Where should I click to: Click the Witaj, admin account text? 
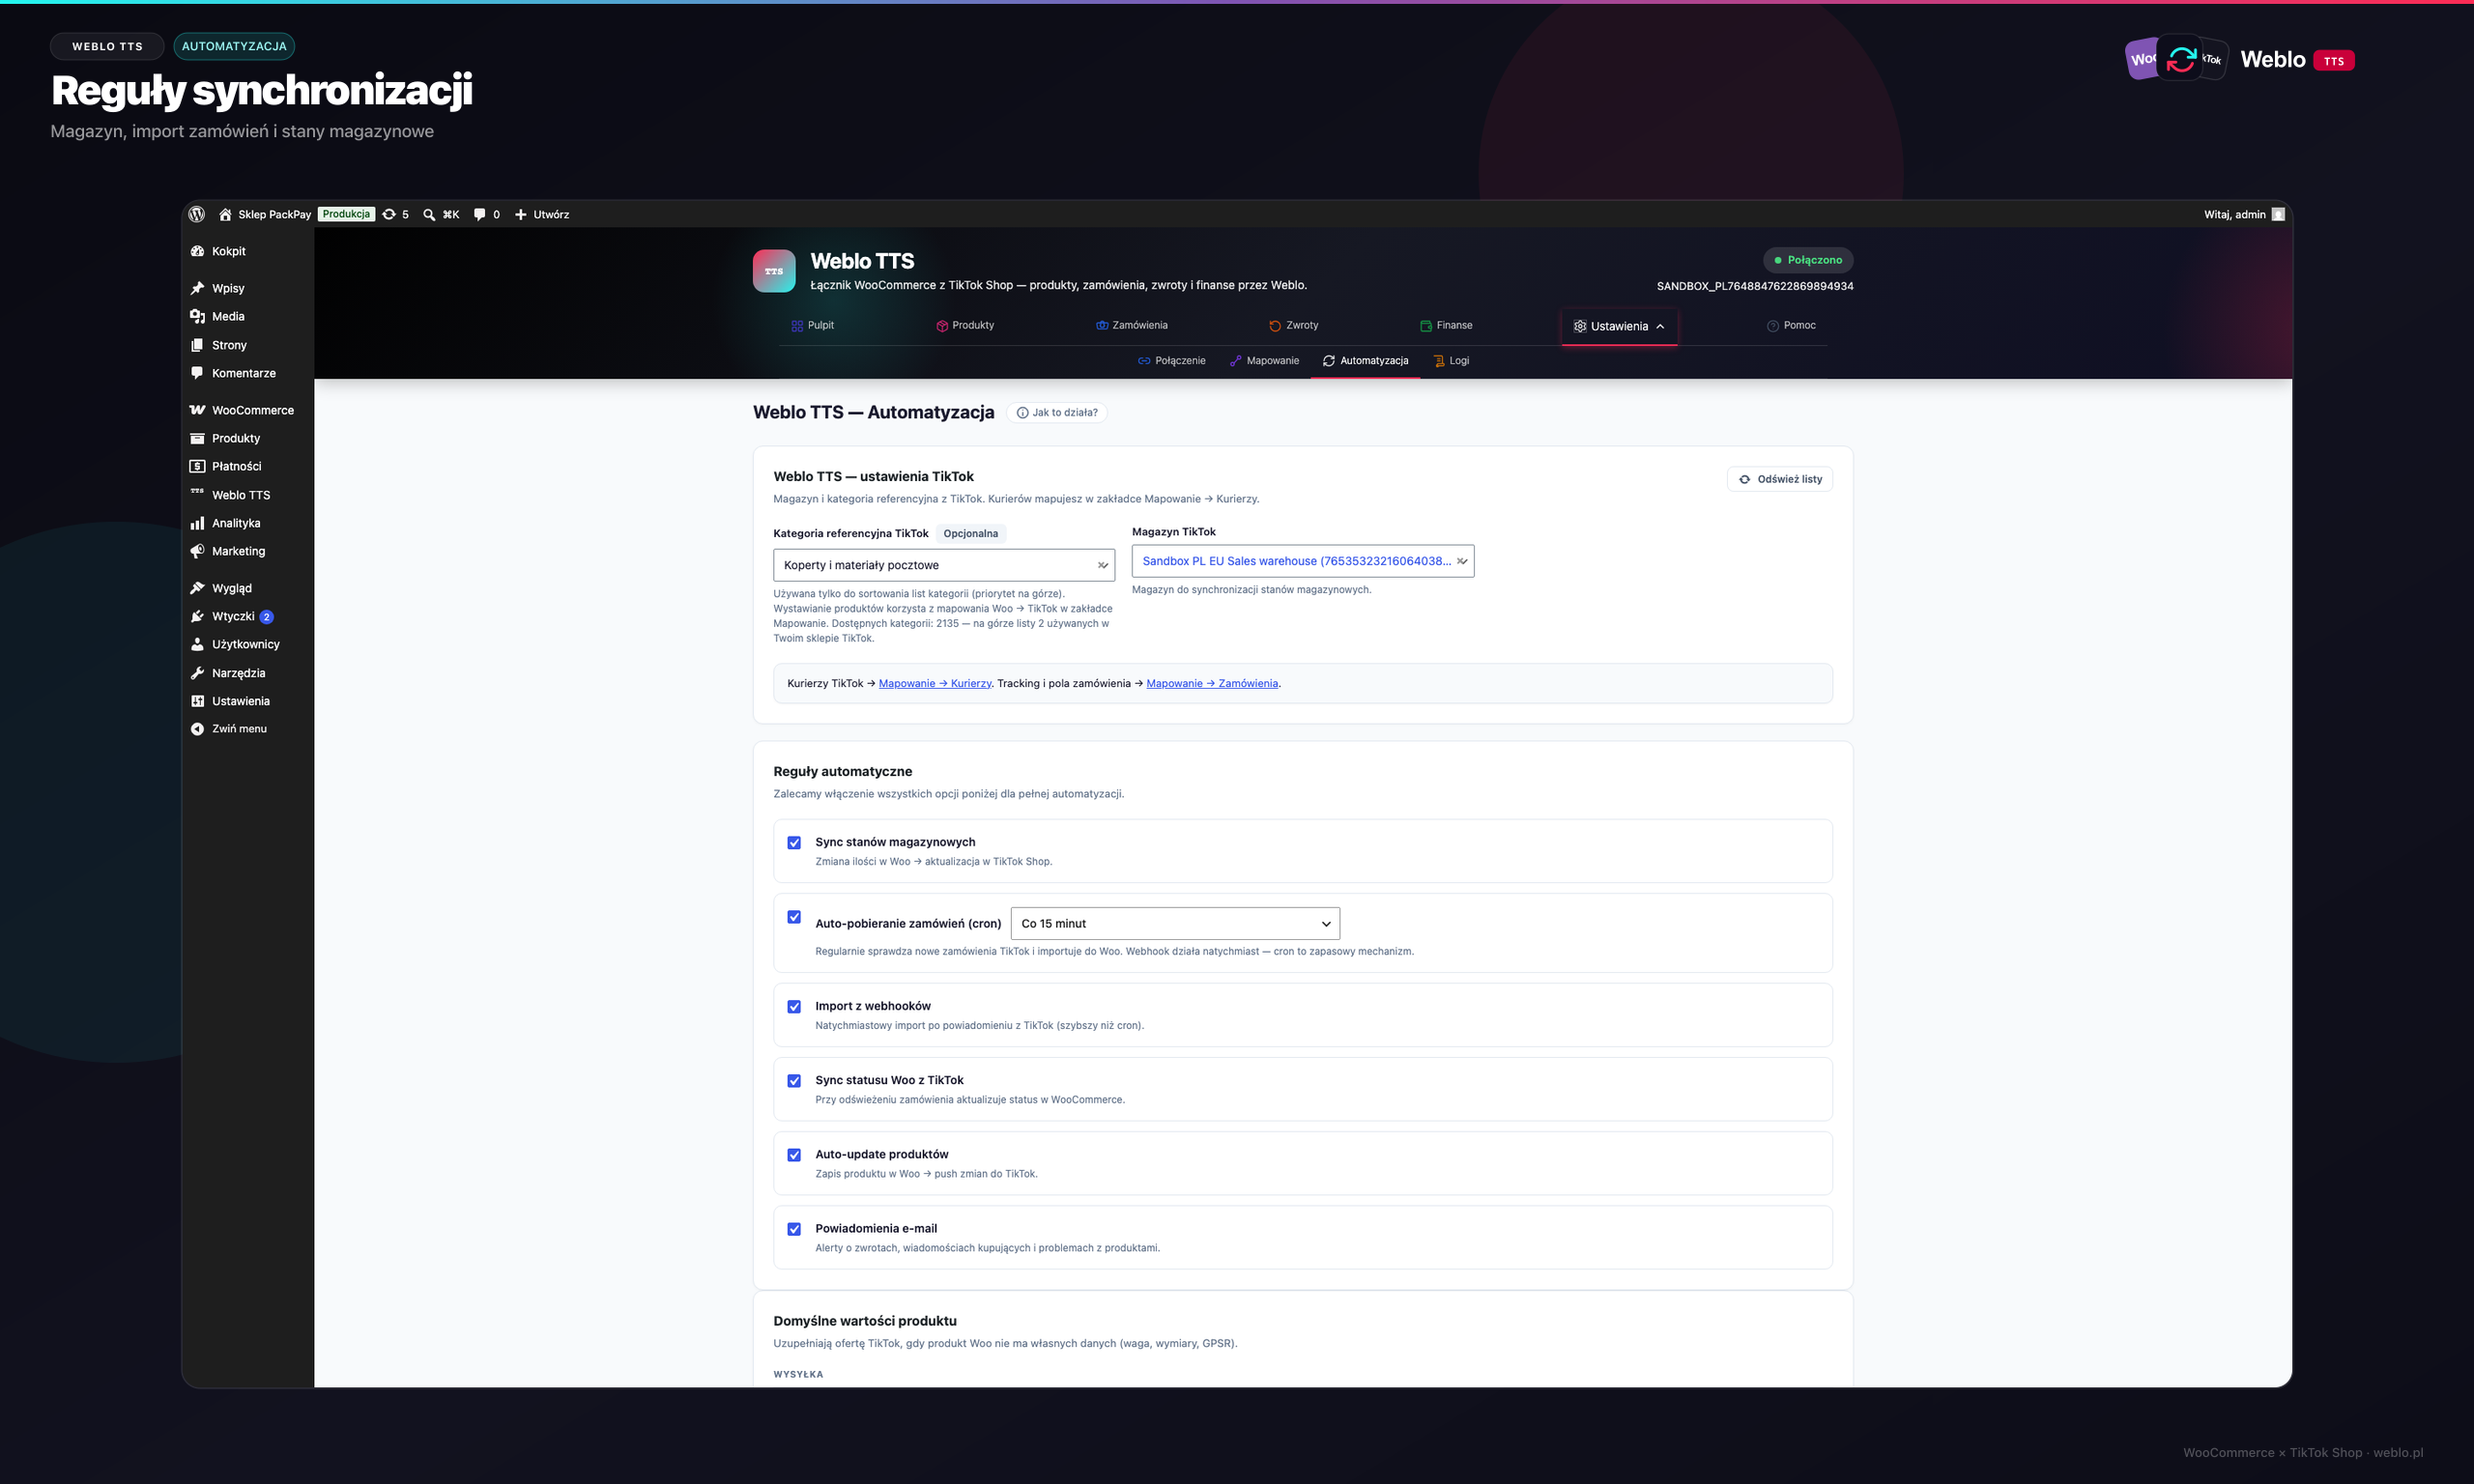[x=2235, y=214]
